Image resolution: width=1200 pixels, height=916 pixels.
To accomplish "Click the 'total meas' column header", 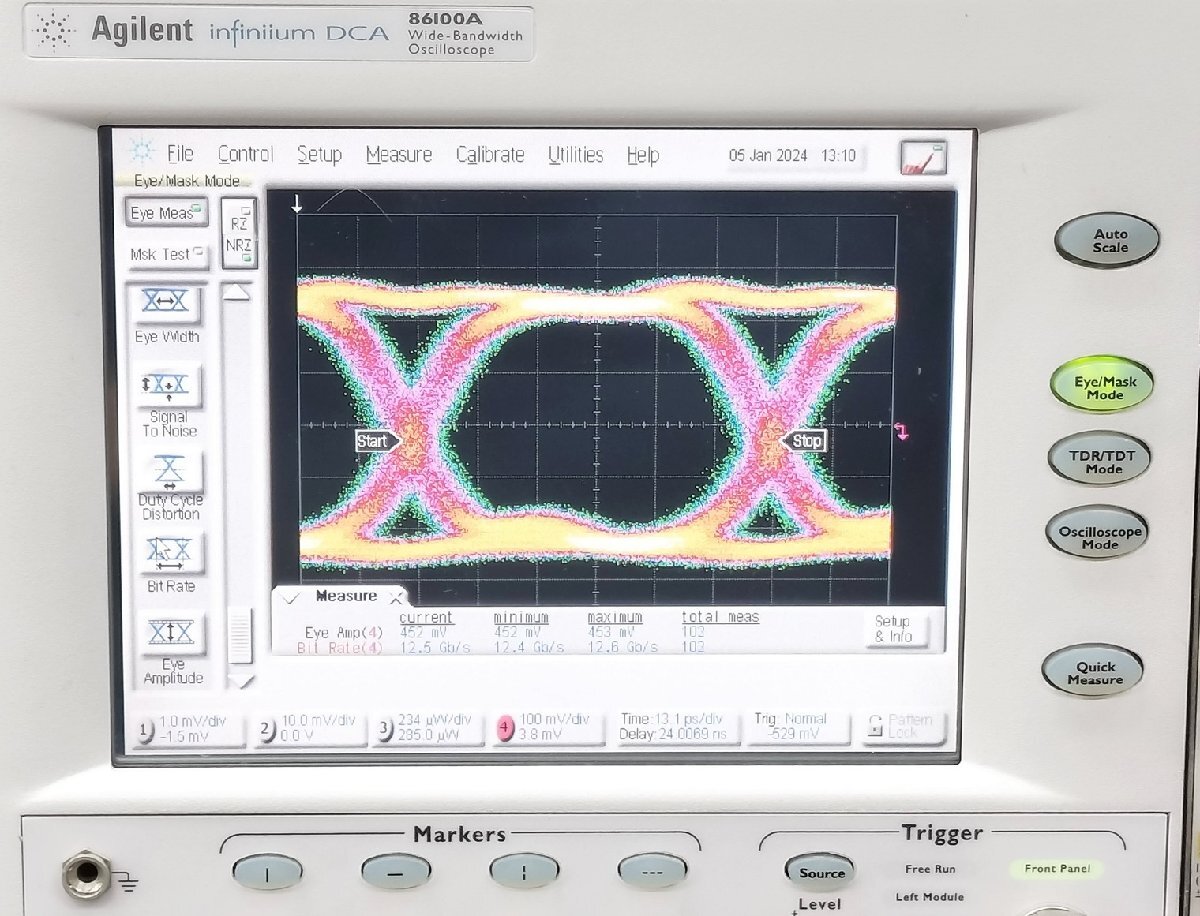I will (x=720, y=618).
